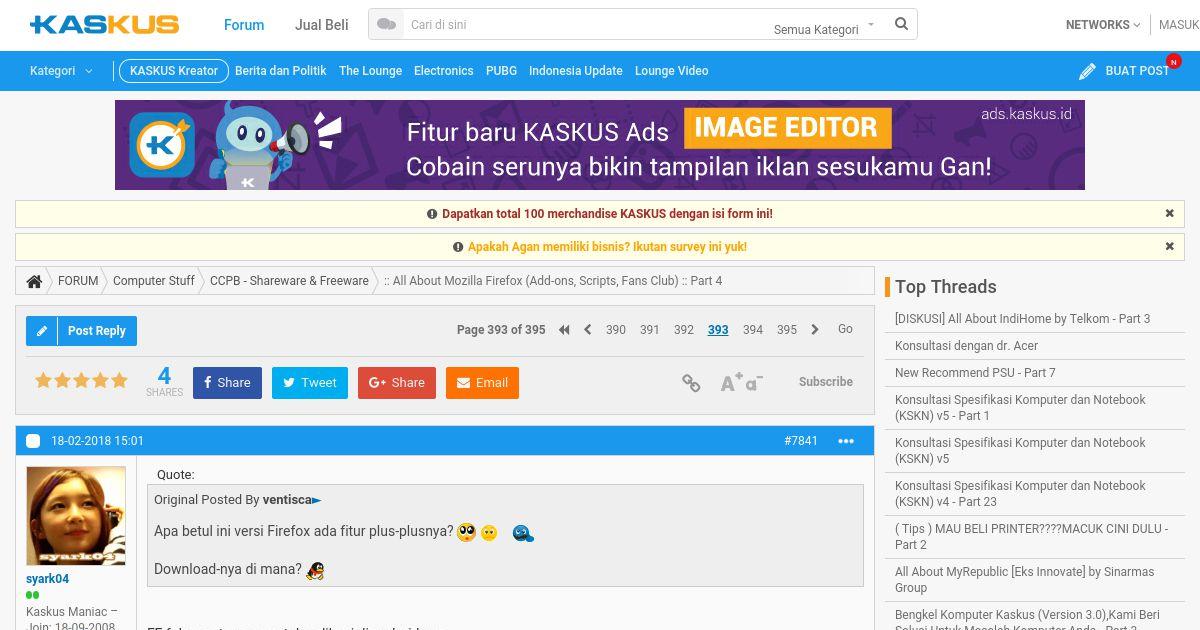This screenshot has height=630, width=1200.
Task: Open the three-dots menu on post #7841
Action: tap(846, 441)
